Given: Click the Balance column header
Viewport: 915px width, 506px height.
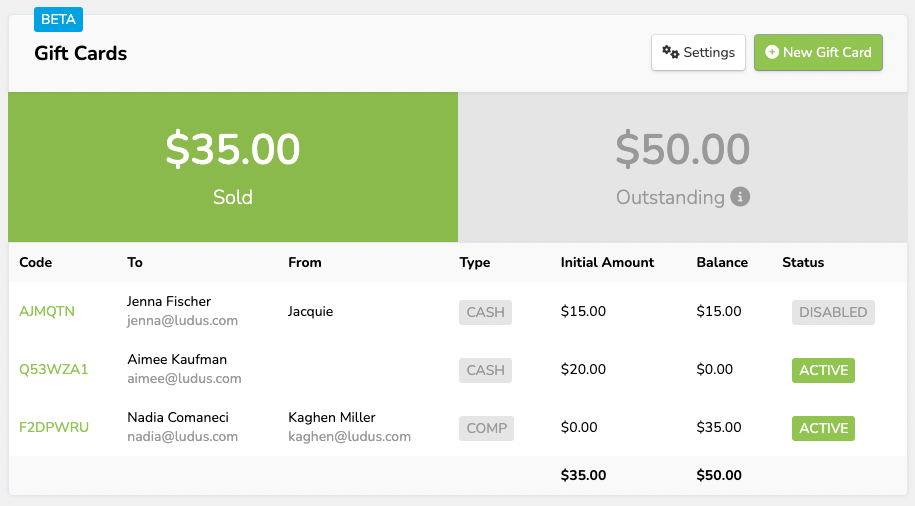Looking at the screenshot, I should tap(722, 262).
